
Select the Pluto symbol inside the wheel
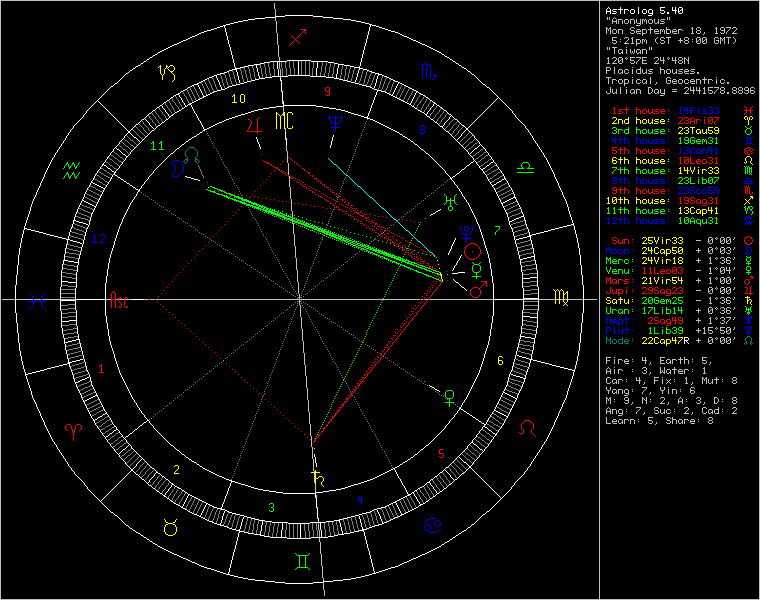coord(466,233)
